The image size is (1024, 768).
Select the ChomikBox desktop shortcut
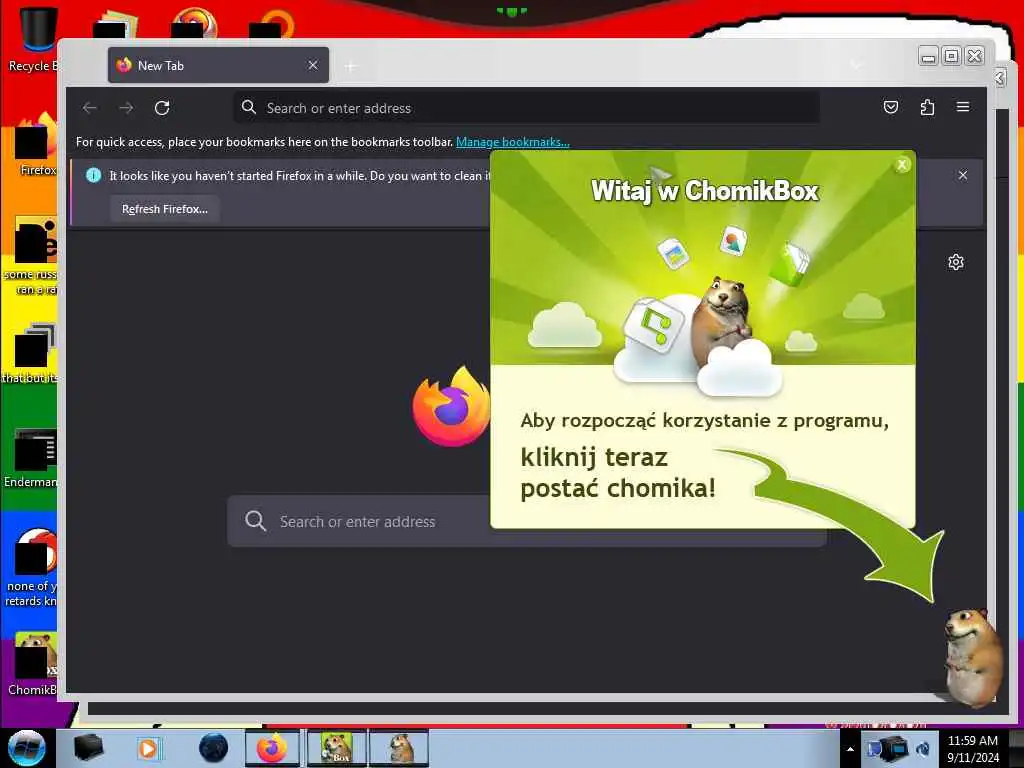34,664
